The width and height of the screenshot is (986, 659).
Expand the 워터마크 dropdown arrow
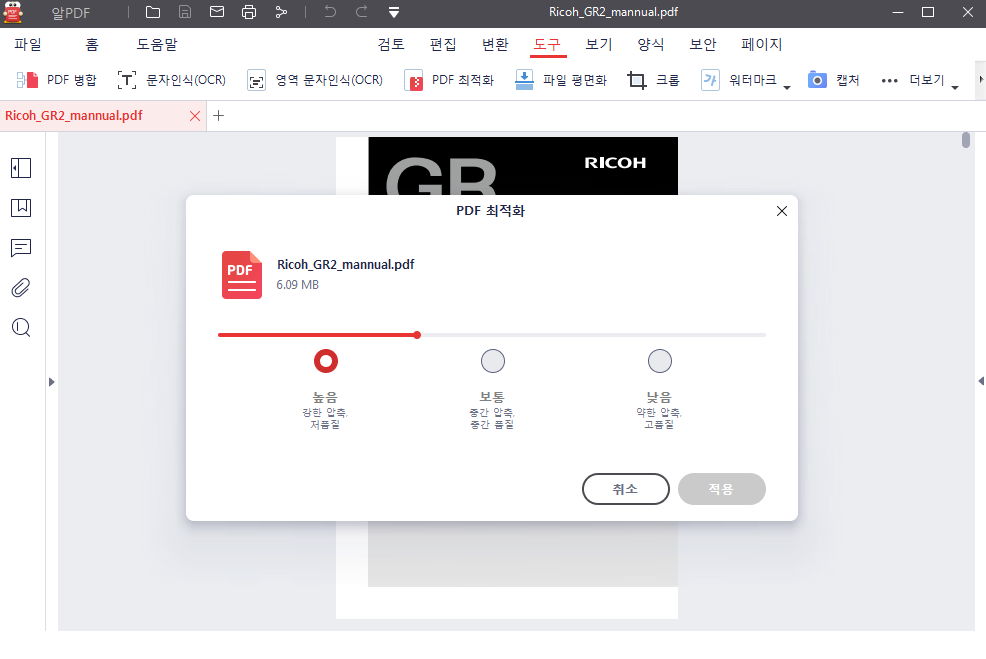click(787, 87)
